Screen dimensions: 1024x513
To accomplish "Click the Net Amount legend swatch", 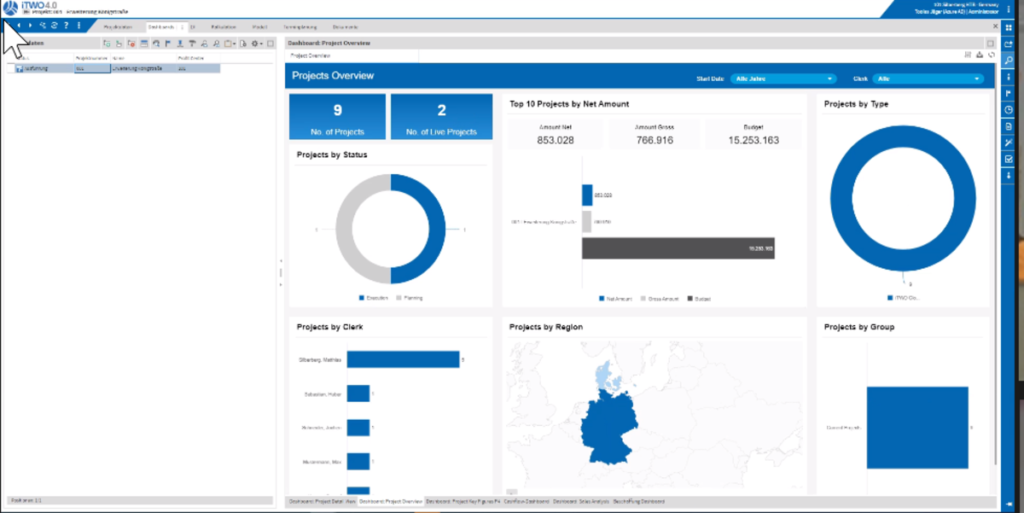I will click(601, 298).
